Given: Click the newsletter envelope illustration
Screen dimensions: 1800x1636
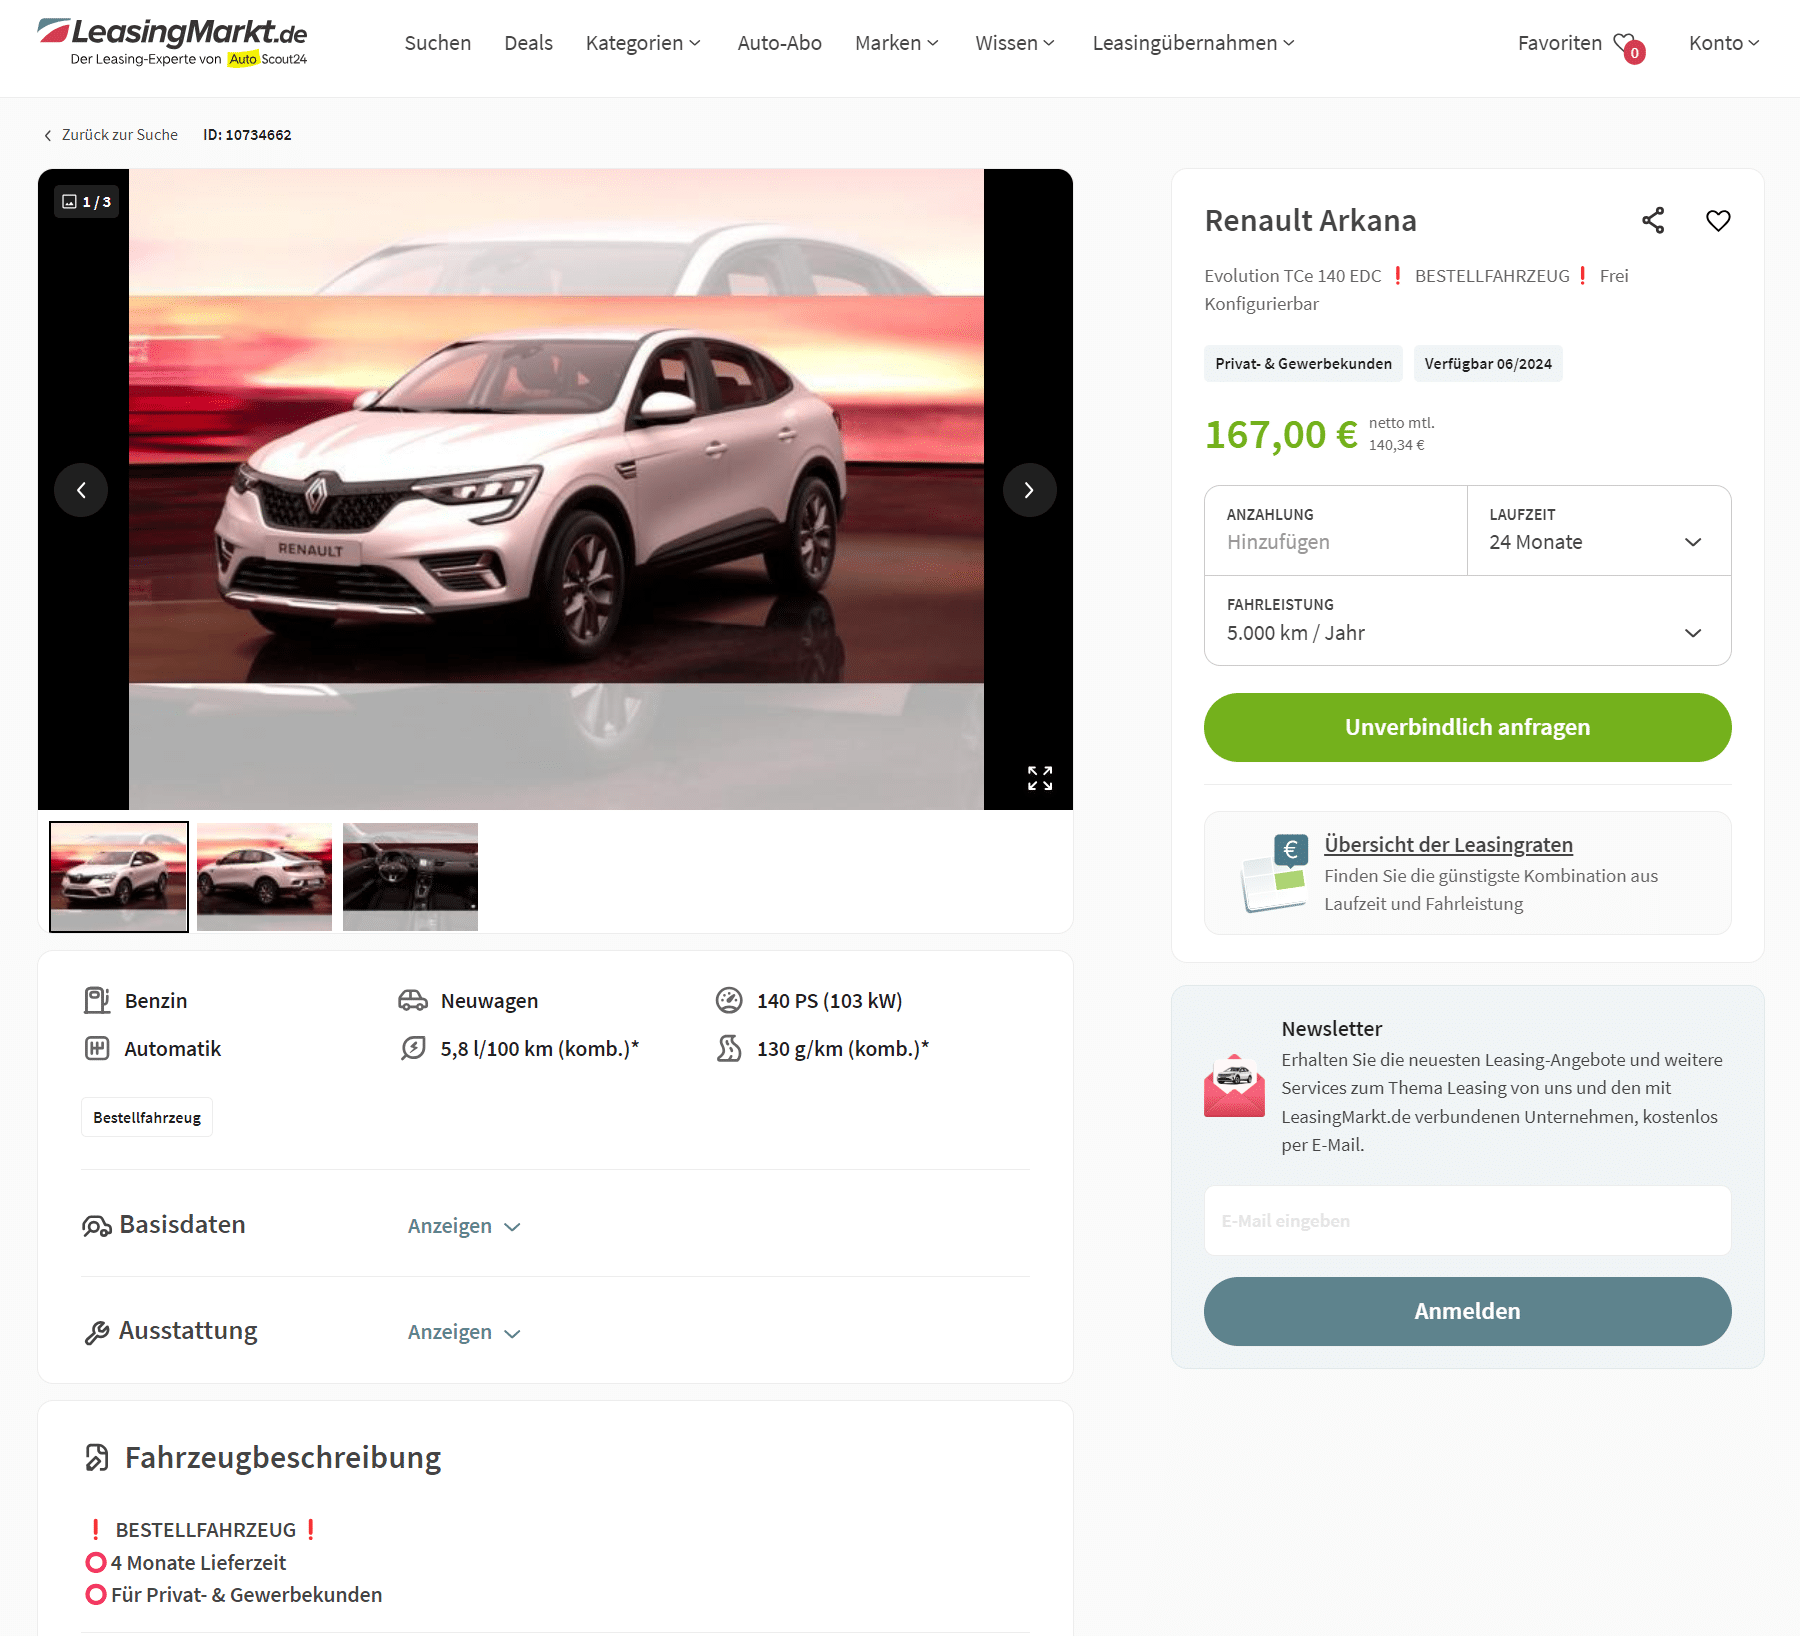Looking at the screenshot, I should (1234, 1085).
